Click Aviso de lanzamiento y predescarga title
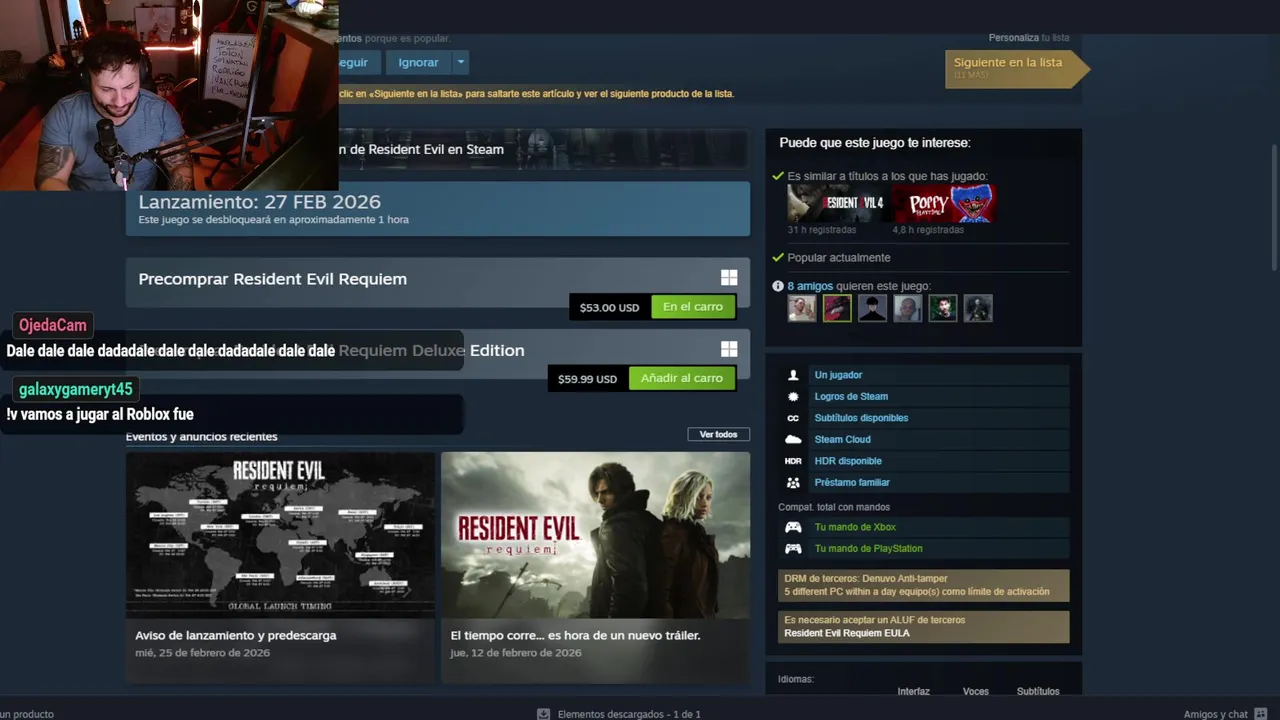The width and height of the screenshot is (1280, 720). tap(236, 635)
